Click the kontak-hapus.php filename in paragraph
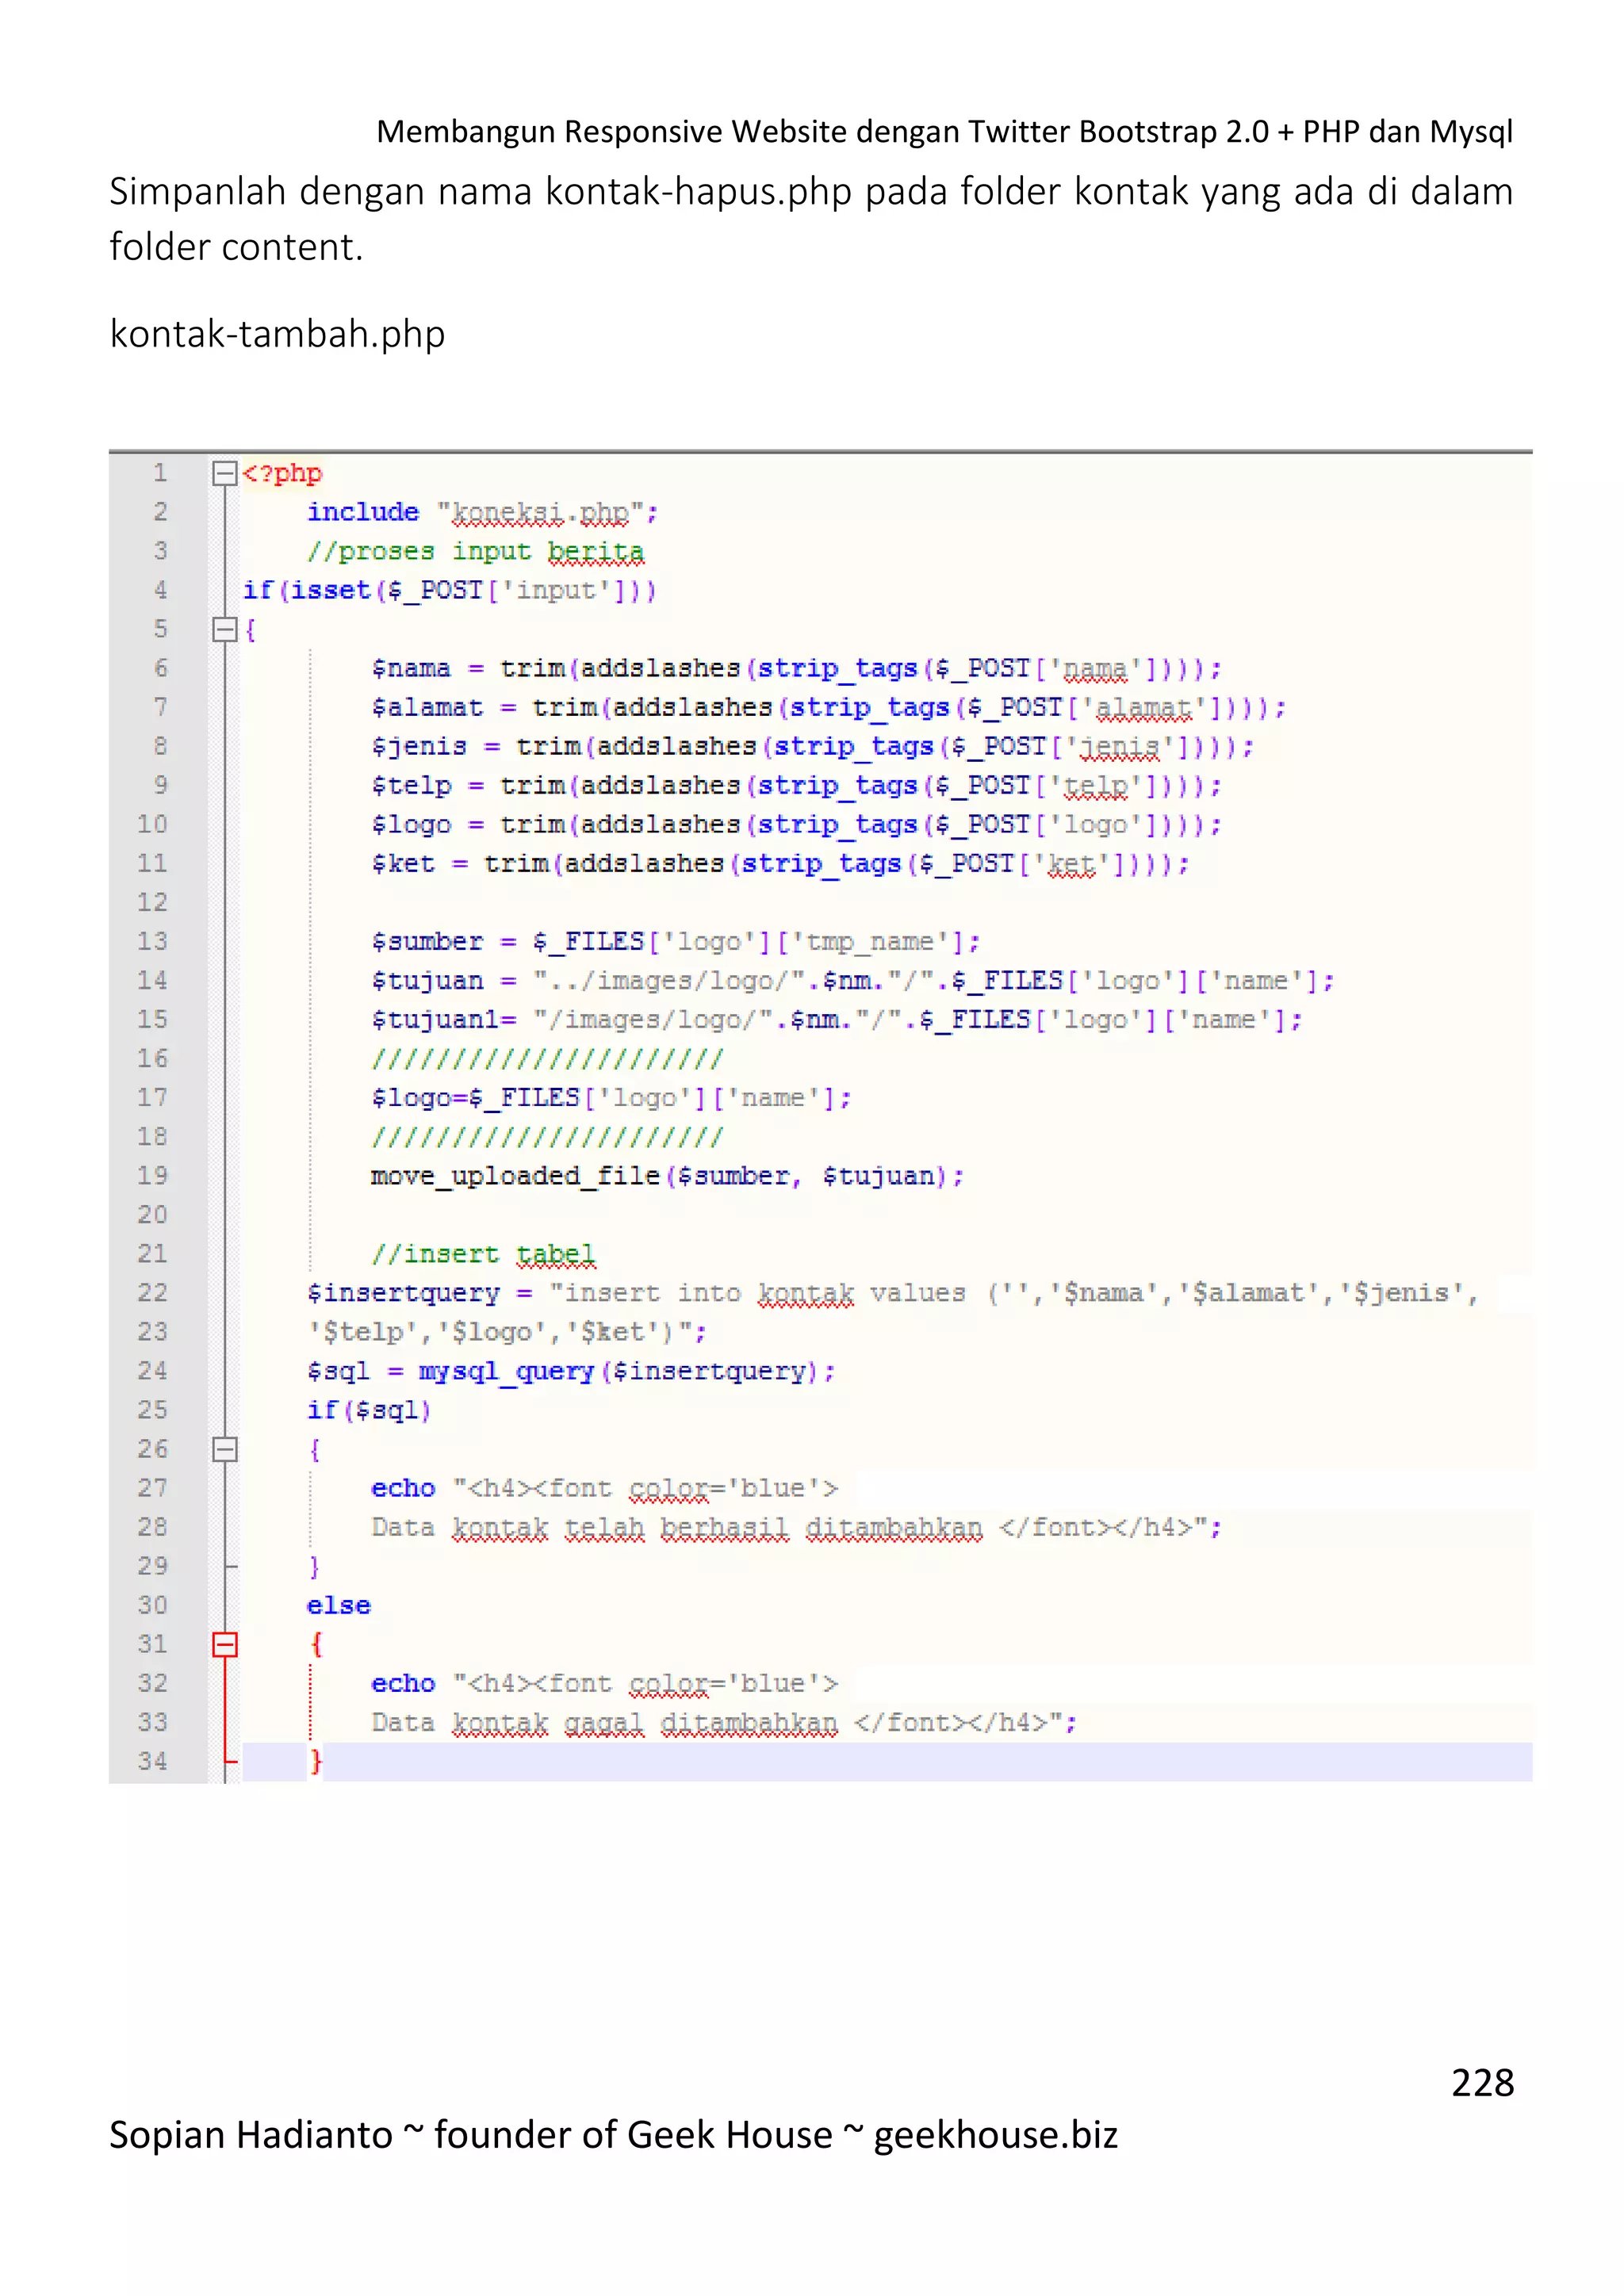This screenshot has height=2296, width=1624. 698,191
